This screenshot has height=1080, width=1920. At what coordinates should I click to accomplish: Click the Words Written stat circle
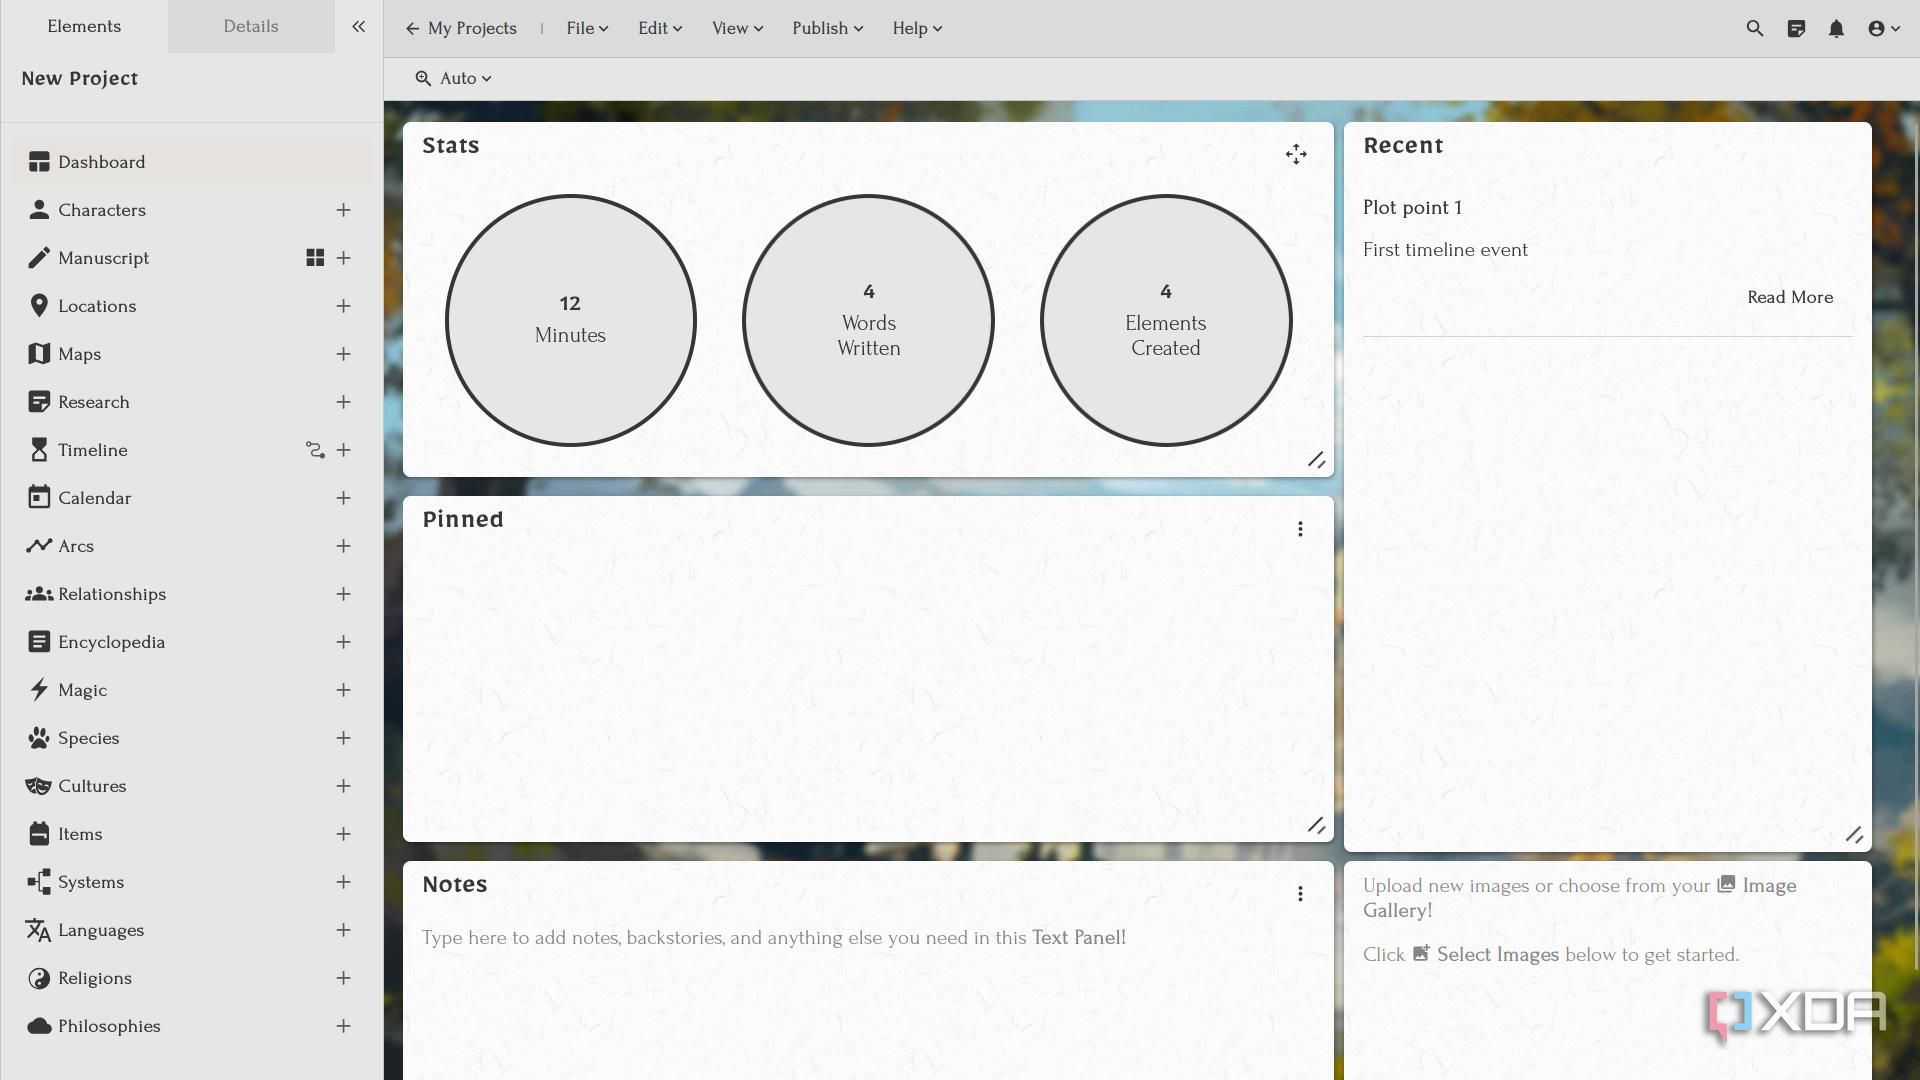[x=868, y=320]
